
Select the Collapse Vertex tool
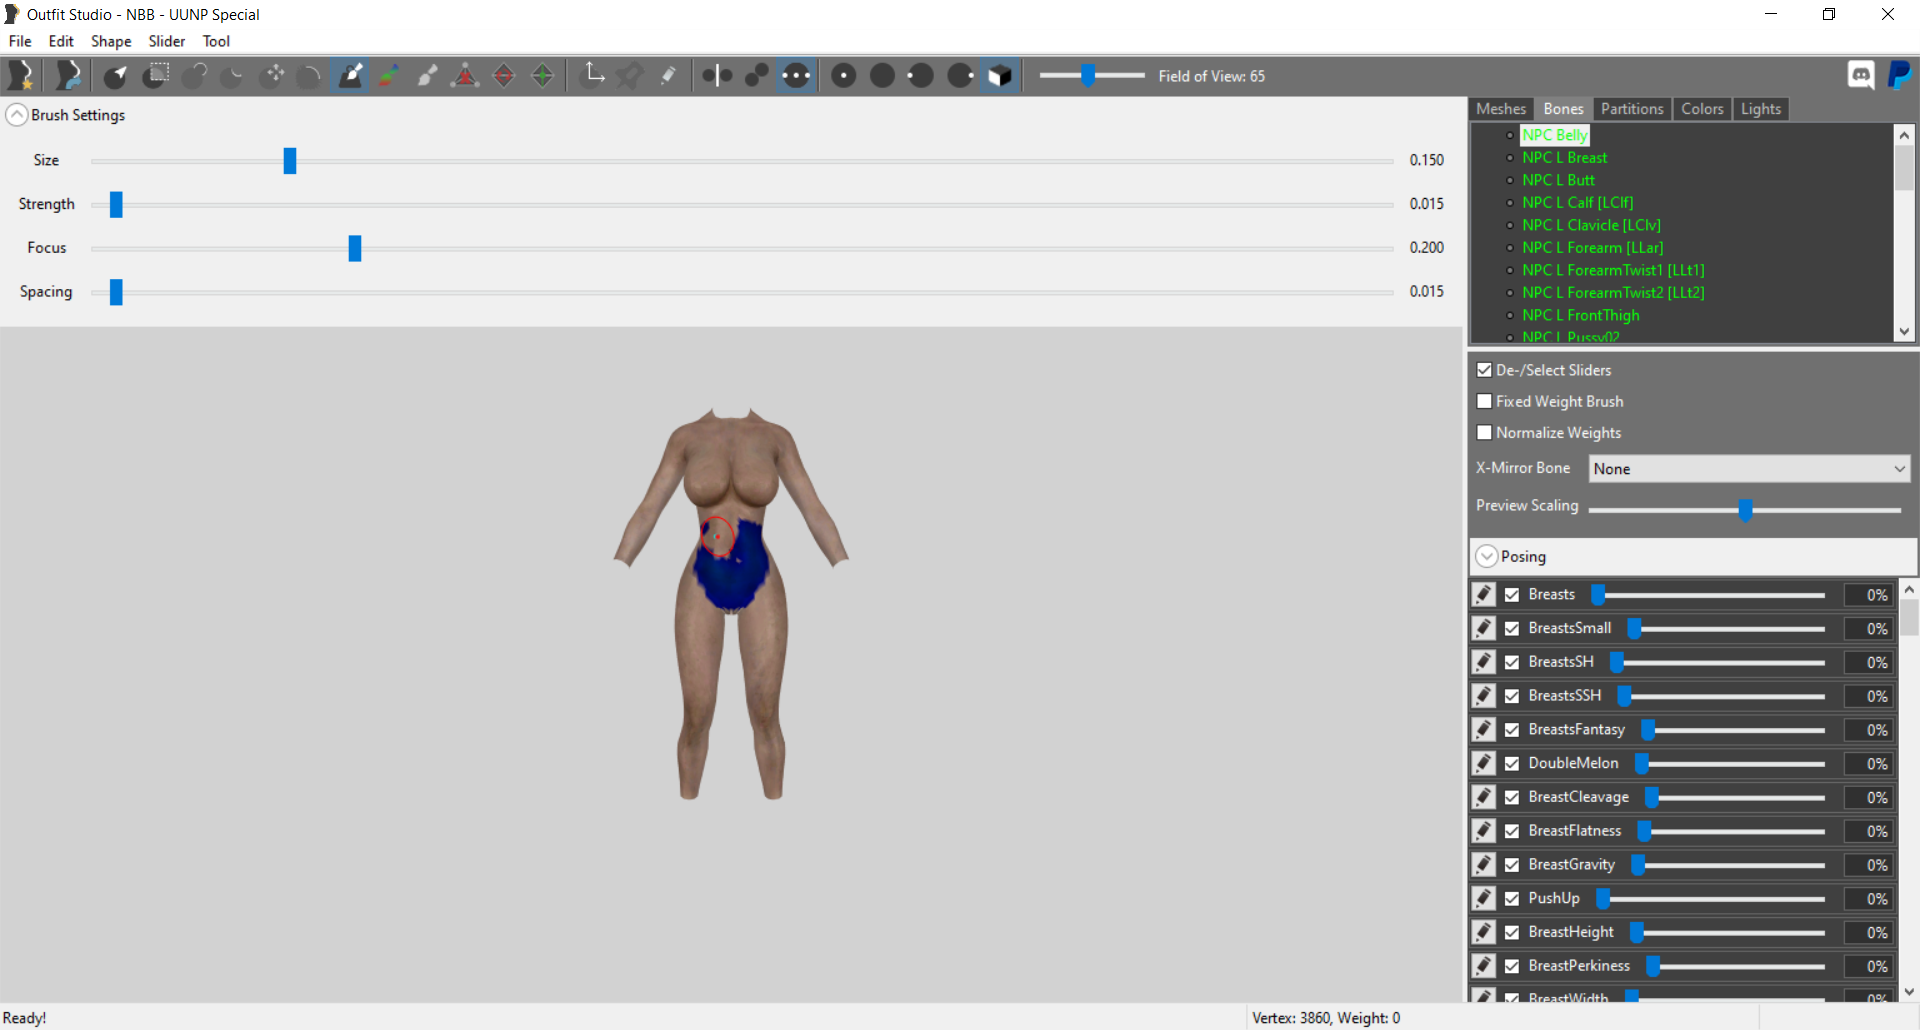(x=465, y=75)
